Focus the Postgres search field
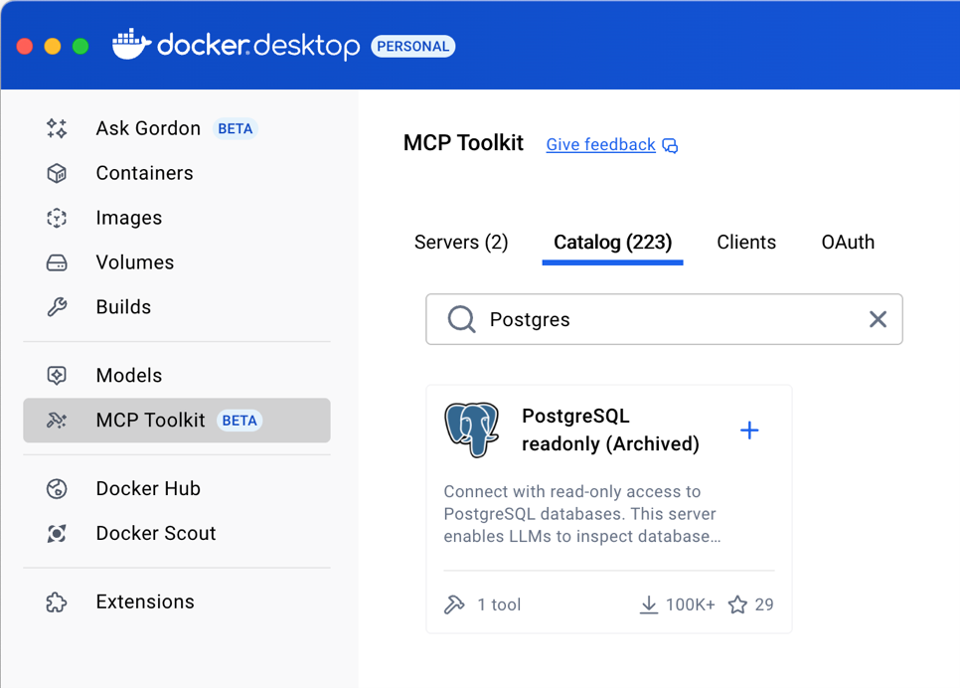This screenshot has height=688, width=960. (664, 319)
